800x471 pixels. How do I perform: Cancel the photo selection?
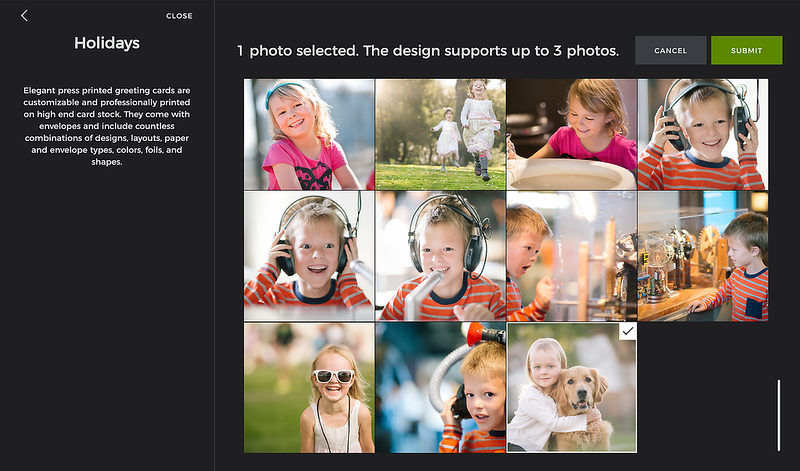click(x=670, y=51)
